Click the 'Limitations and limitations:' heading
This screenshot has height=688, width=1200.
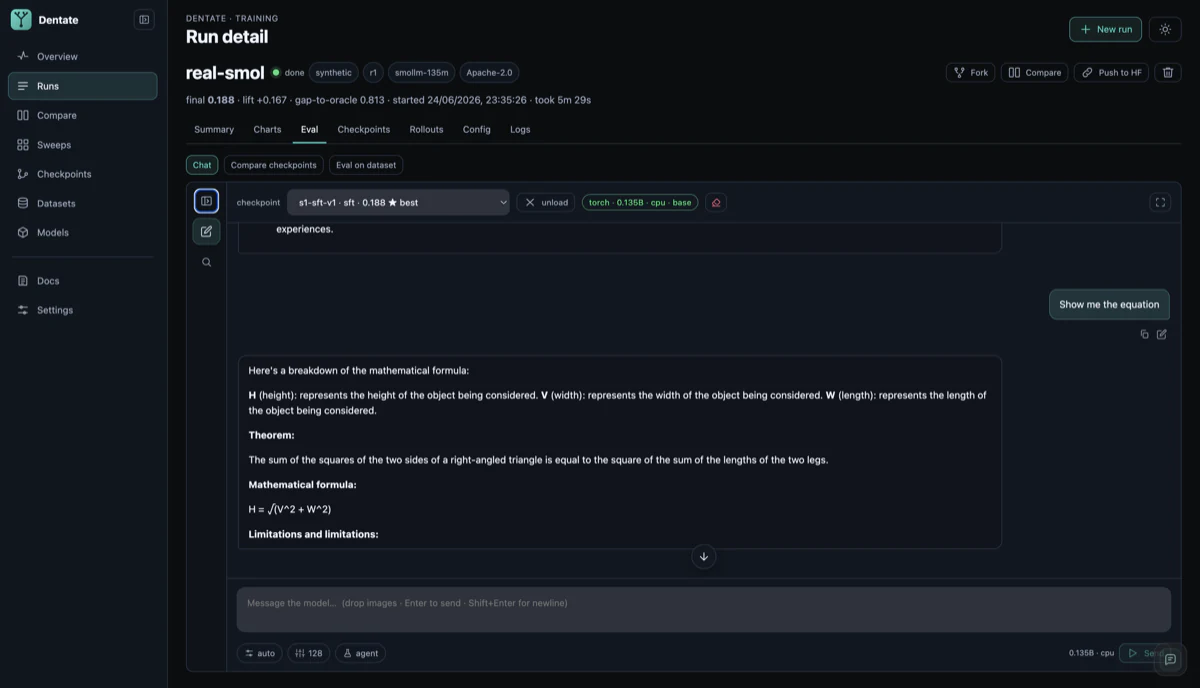313,535
